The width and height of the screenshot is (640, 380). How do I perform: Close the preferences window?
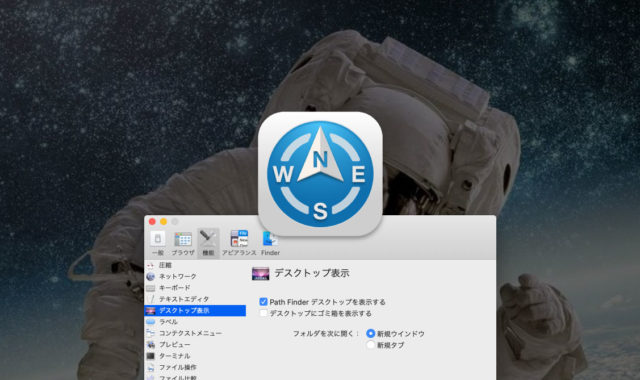[x=152, y=222]
